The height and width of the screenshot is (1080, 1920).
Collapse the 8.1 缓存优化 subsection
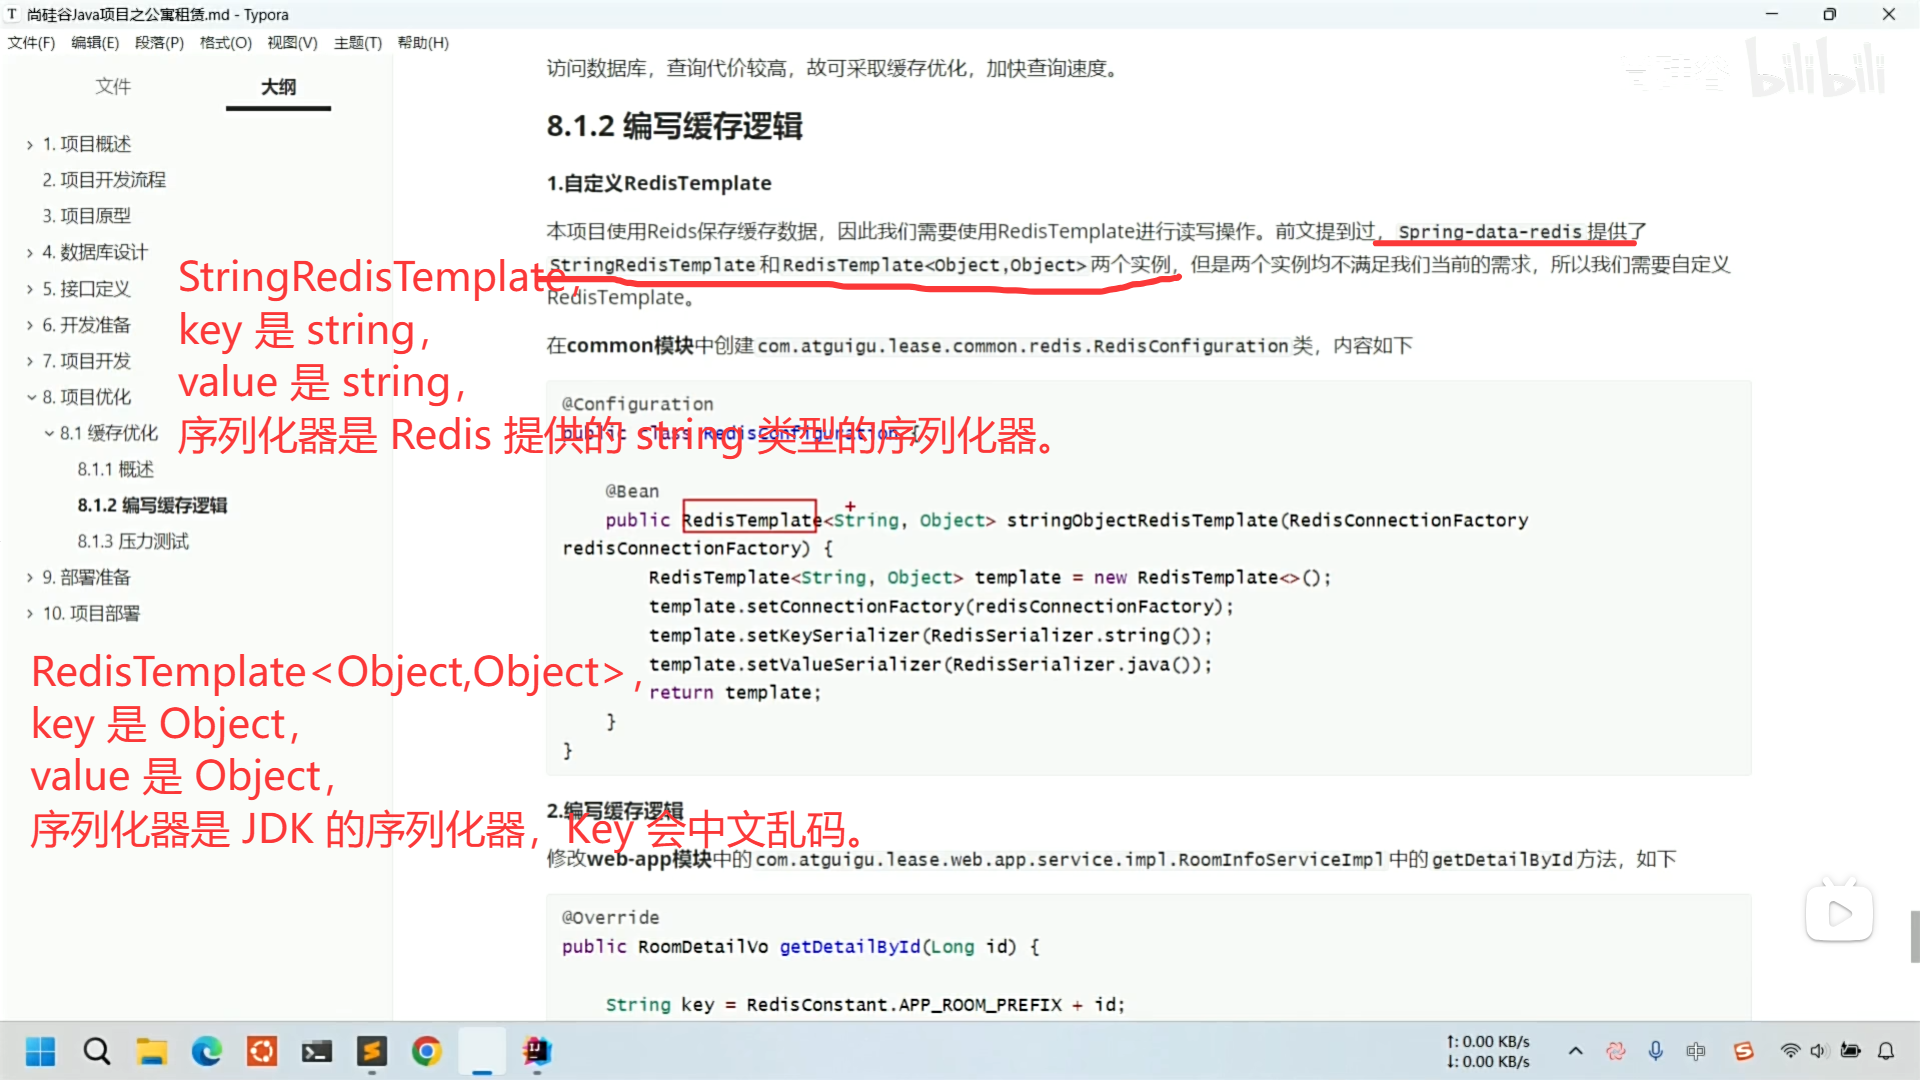(48, 433)
